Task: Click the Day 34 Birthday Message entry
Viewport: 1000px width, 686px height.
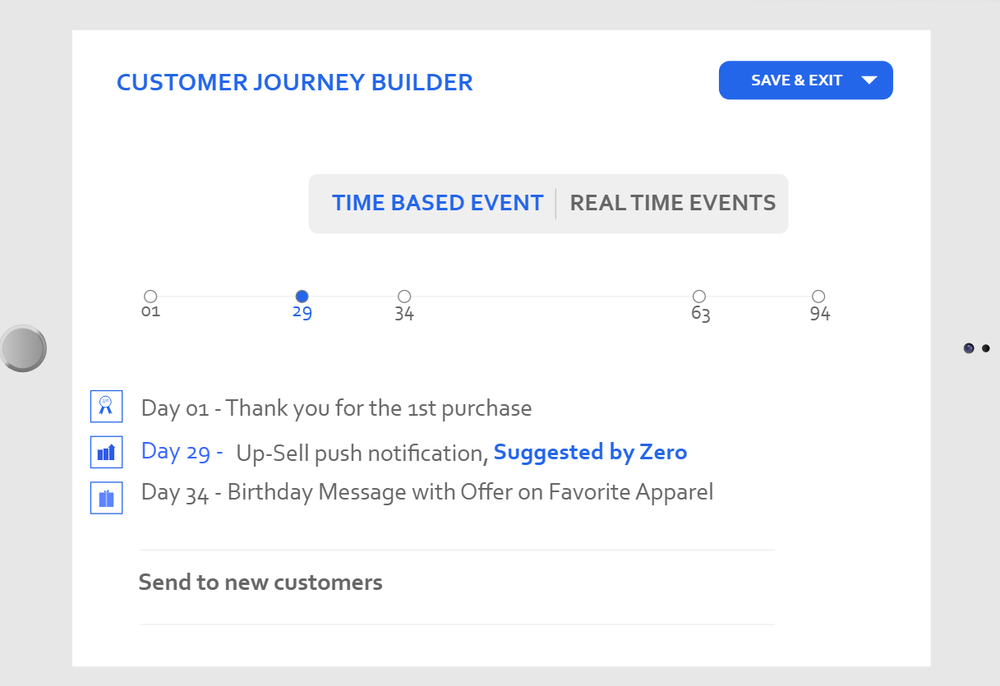Action: (427, 492)
